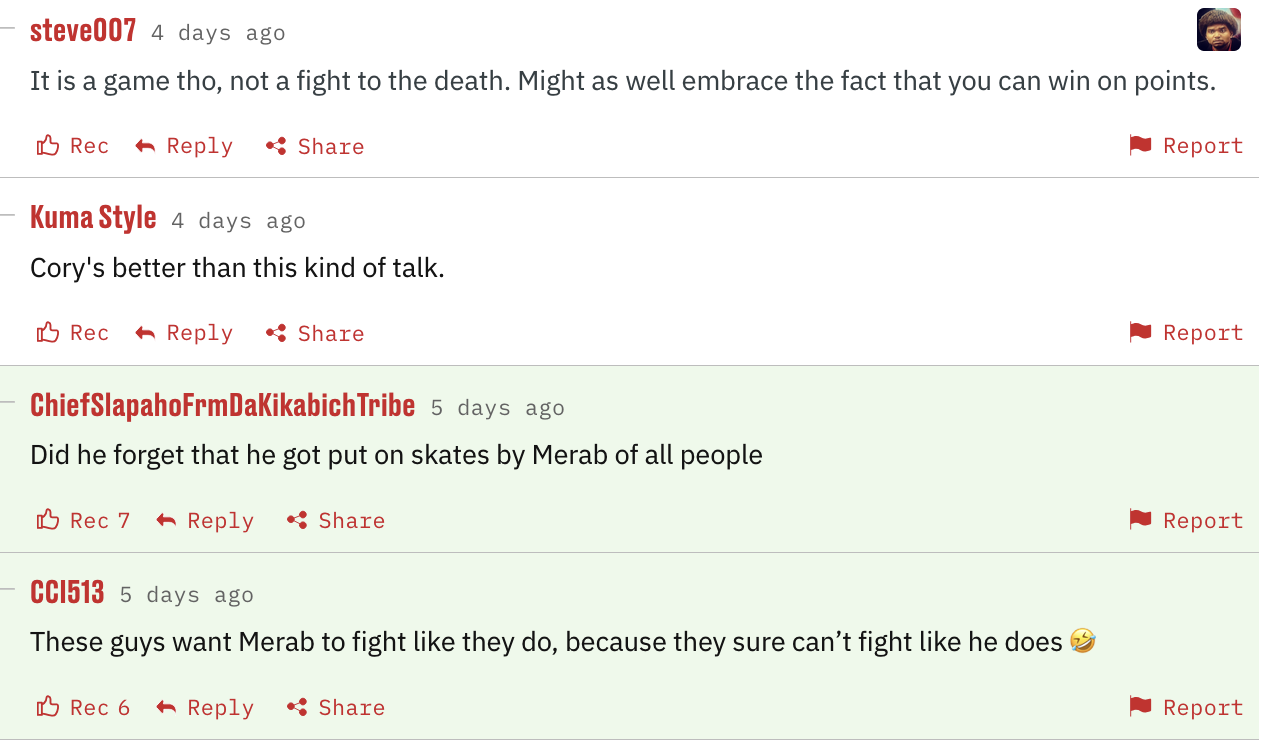Click Share on Kuma Style's comment
This screenshot has width=1268, height=744.
[x=330, y=333]
